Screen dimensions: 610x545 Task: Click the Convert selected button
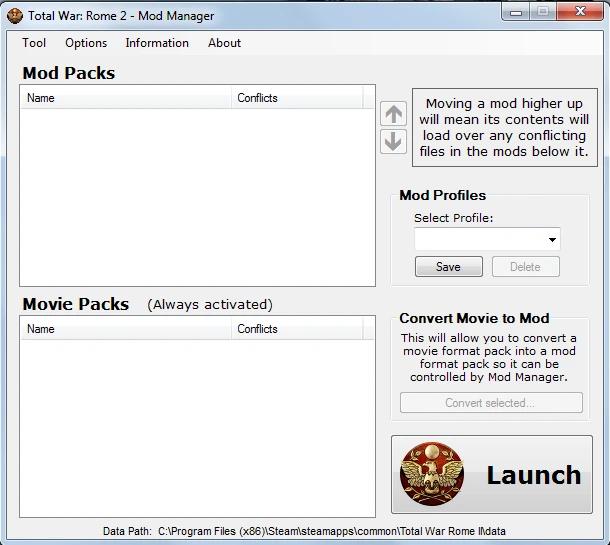click(491, 403)
